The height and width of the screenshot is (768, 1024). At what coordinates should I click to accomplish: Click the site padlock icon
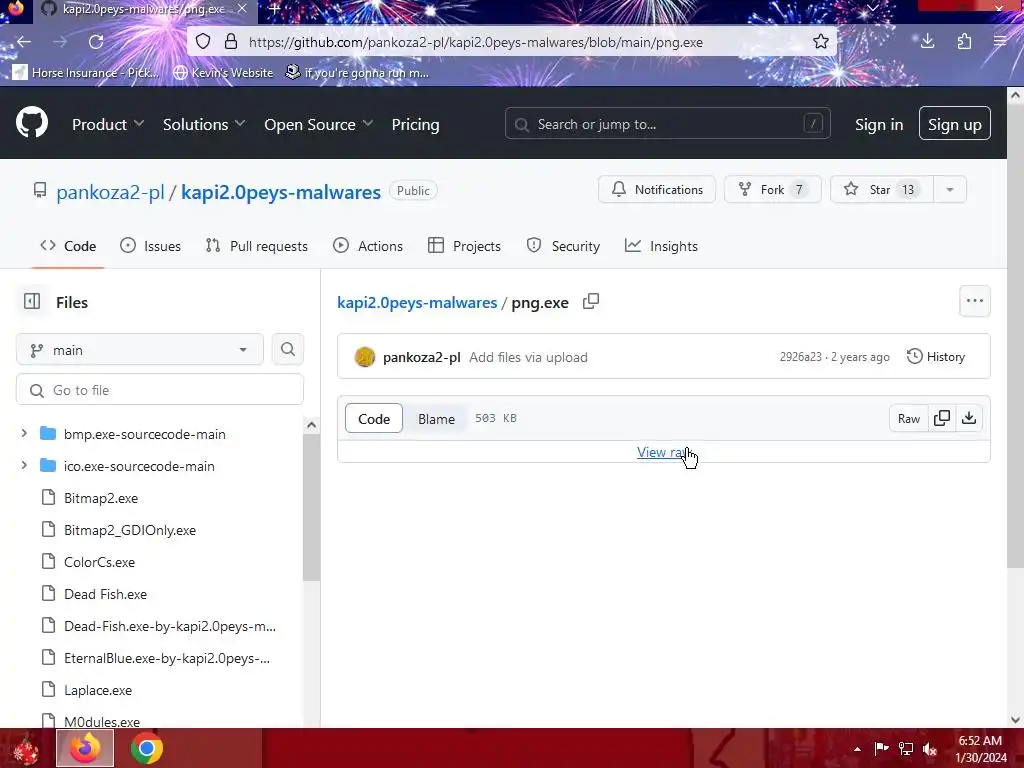(231, 42)
